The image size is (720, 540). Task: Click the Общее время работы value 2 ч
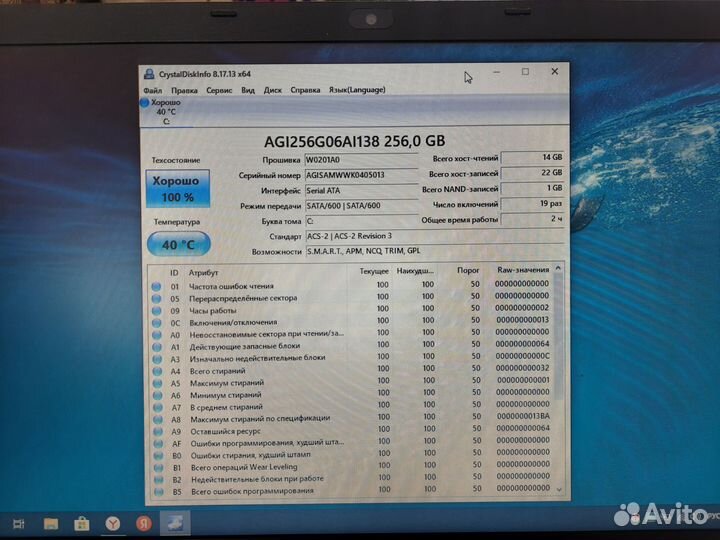click(x=532, y=219)
